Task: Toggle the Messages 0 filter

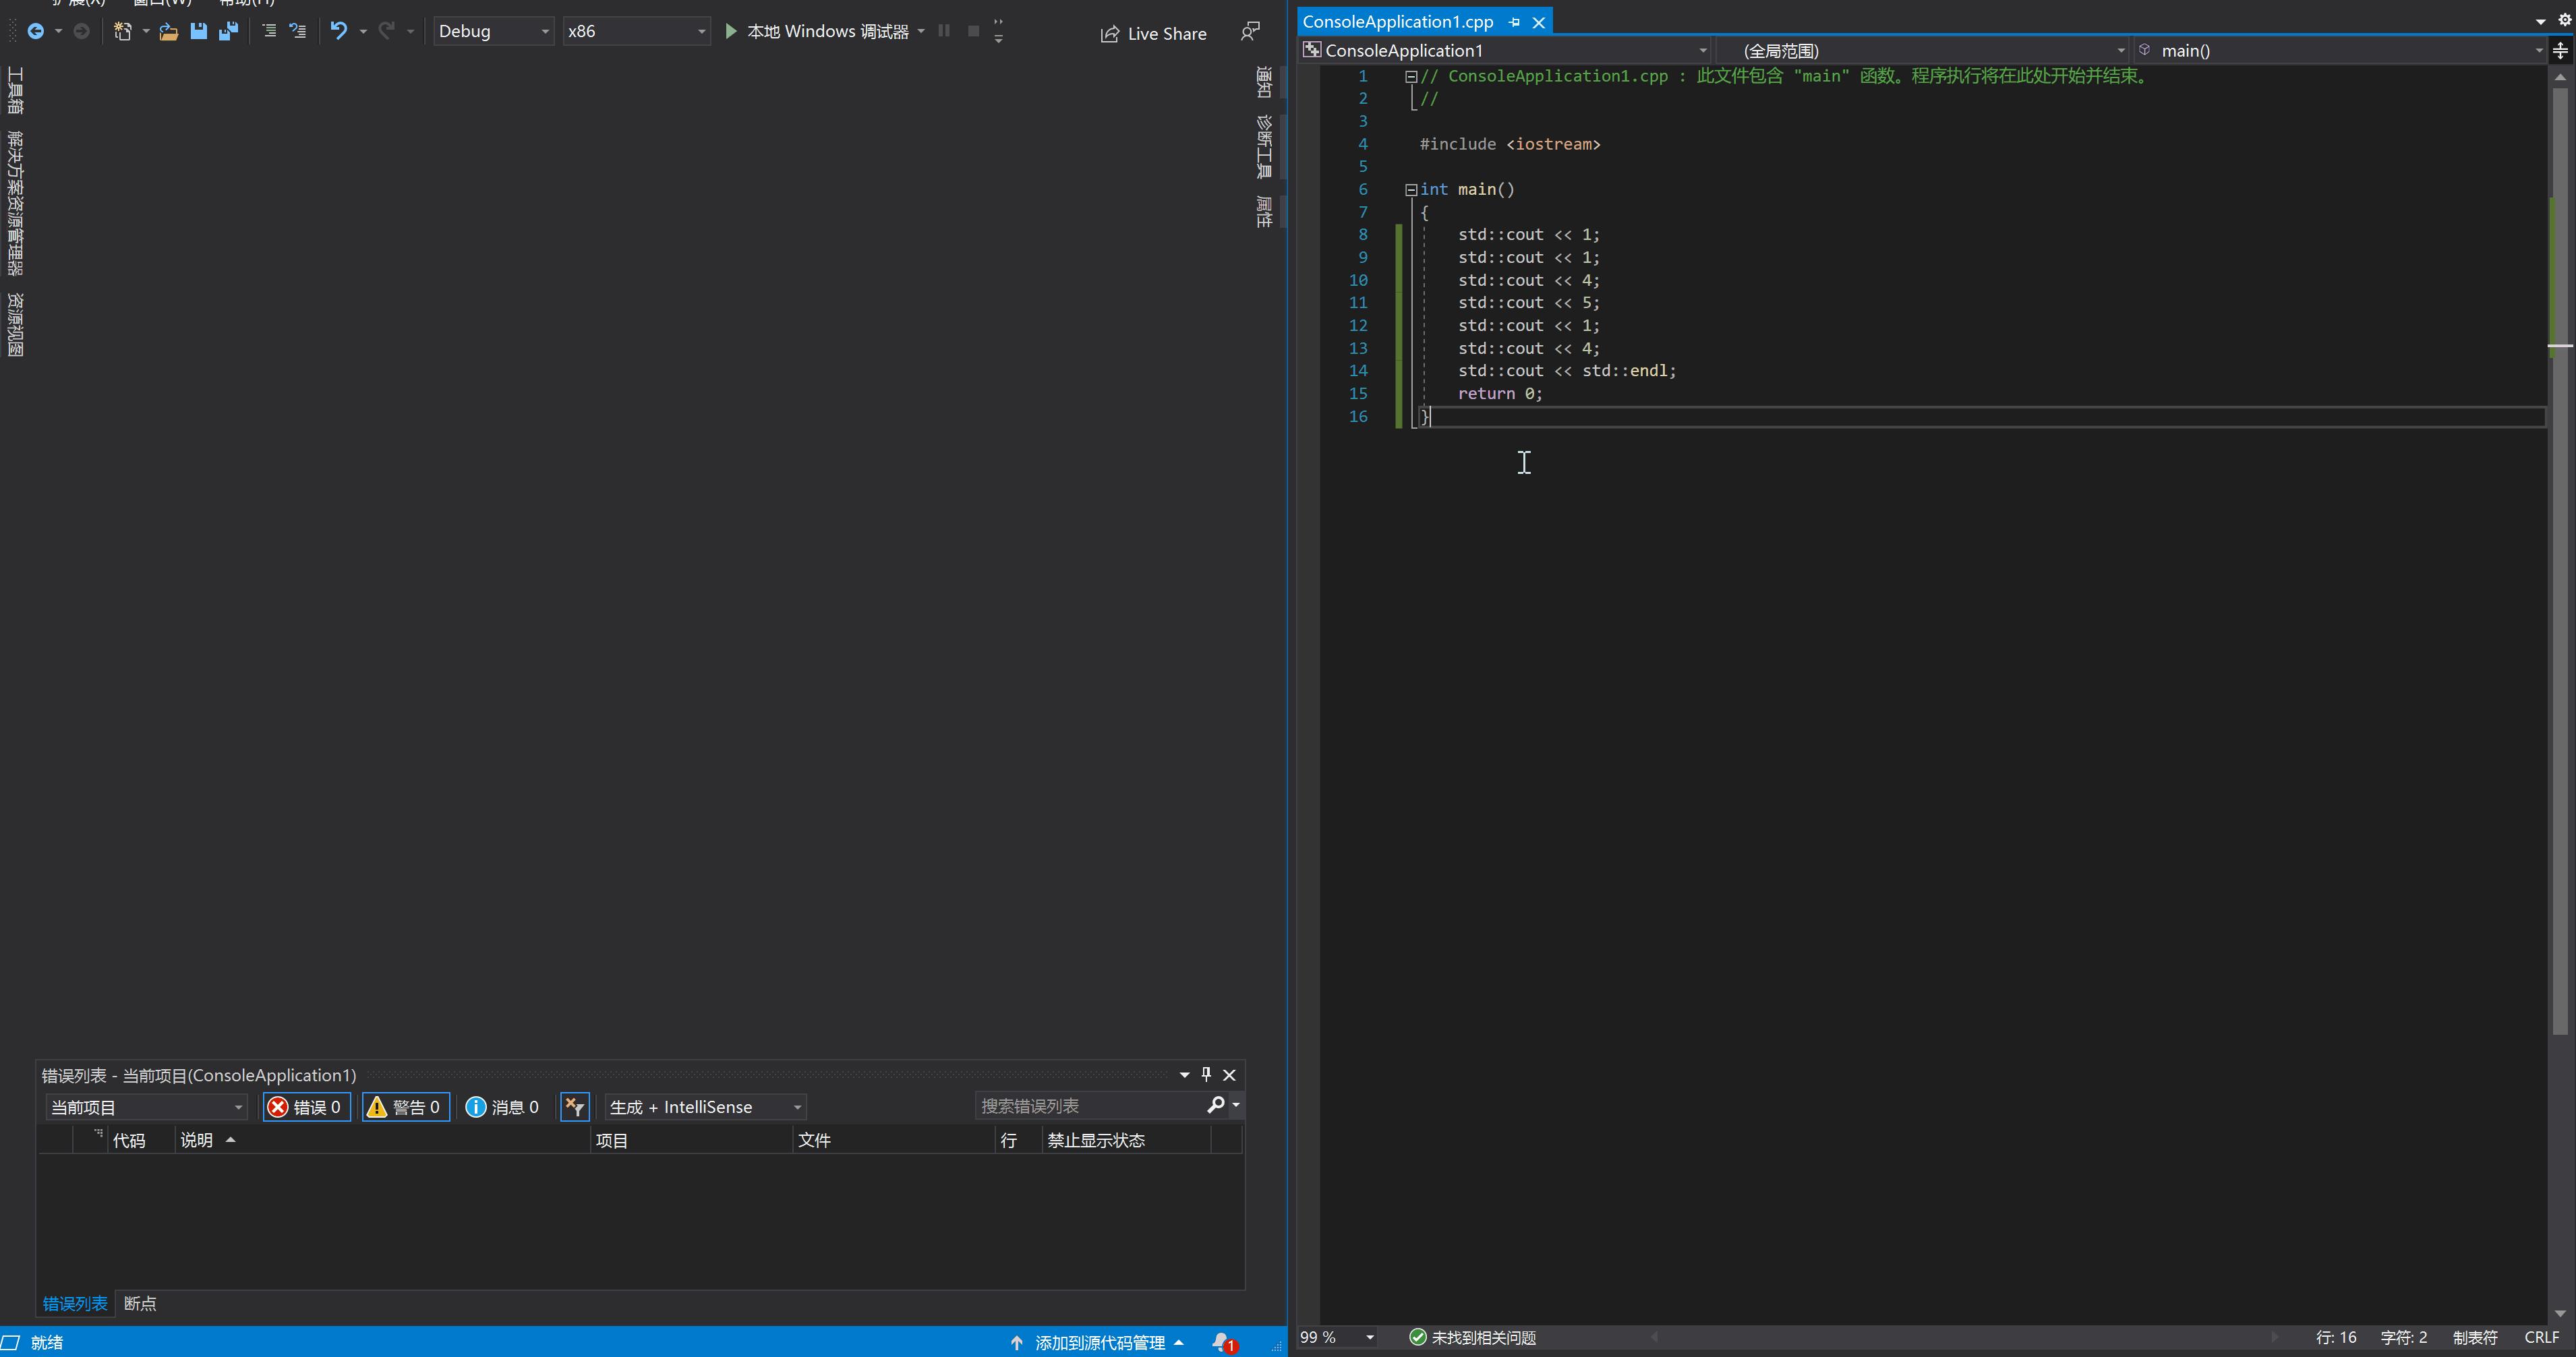Action: [x=503, y=1107]
